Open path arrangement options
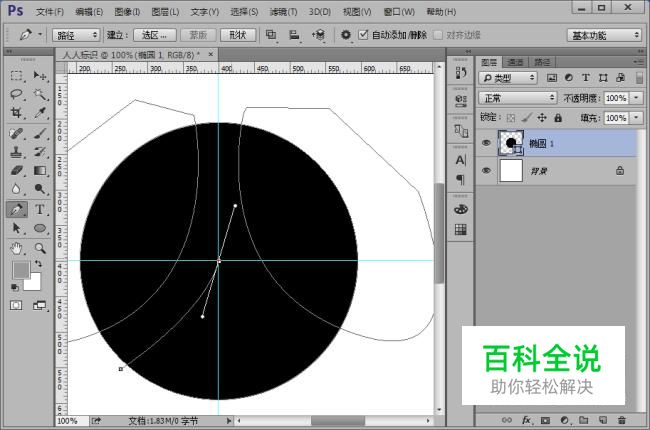Screen dimensions: 650x430 pos(318,35)
